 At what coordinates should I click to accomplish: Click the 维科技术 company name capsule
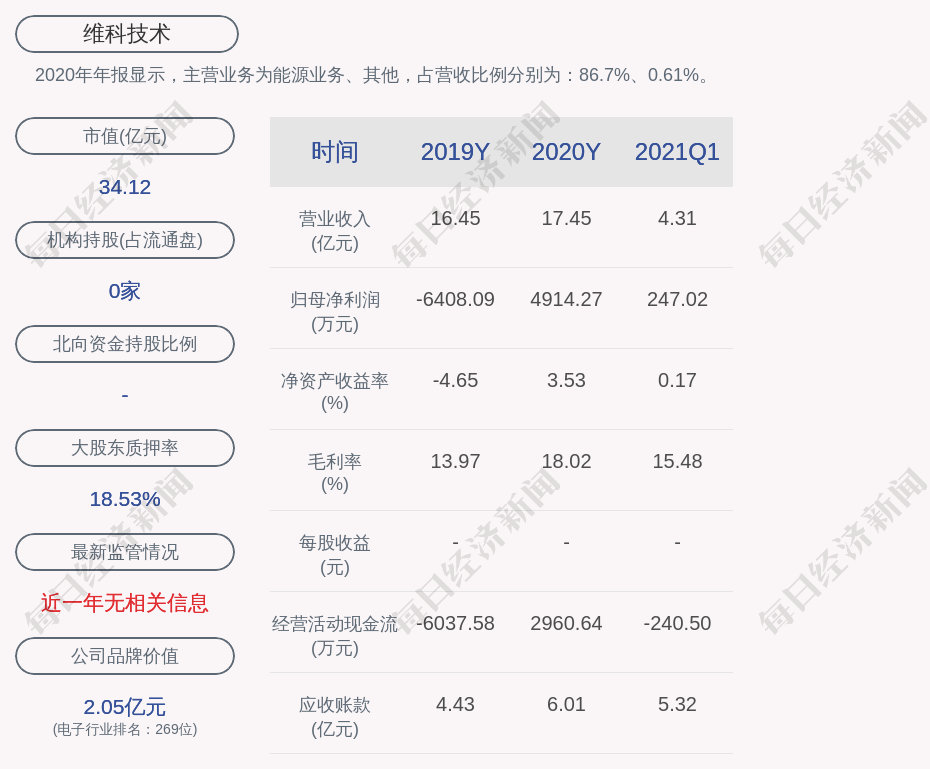[x=125, y=33]
